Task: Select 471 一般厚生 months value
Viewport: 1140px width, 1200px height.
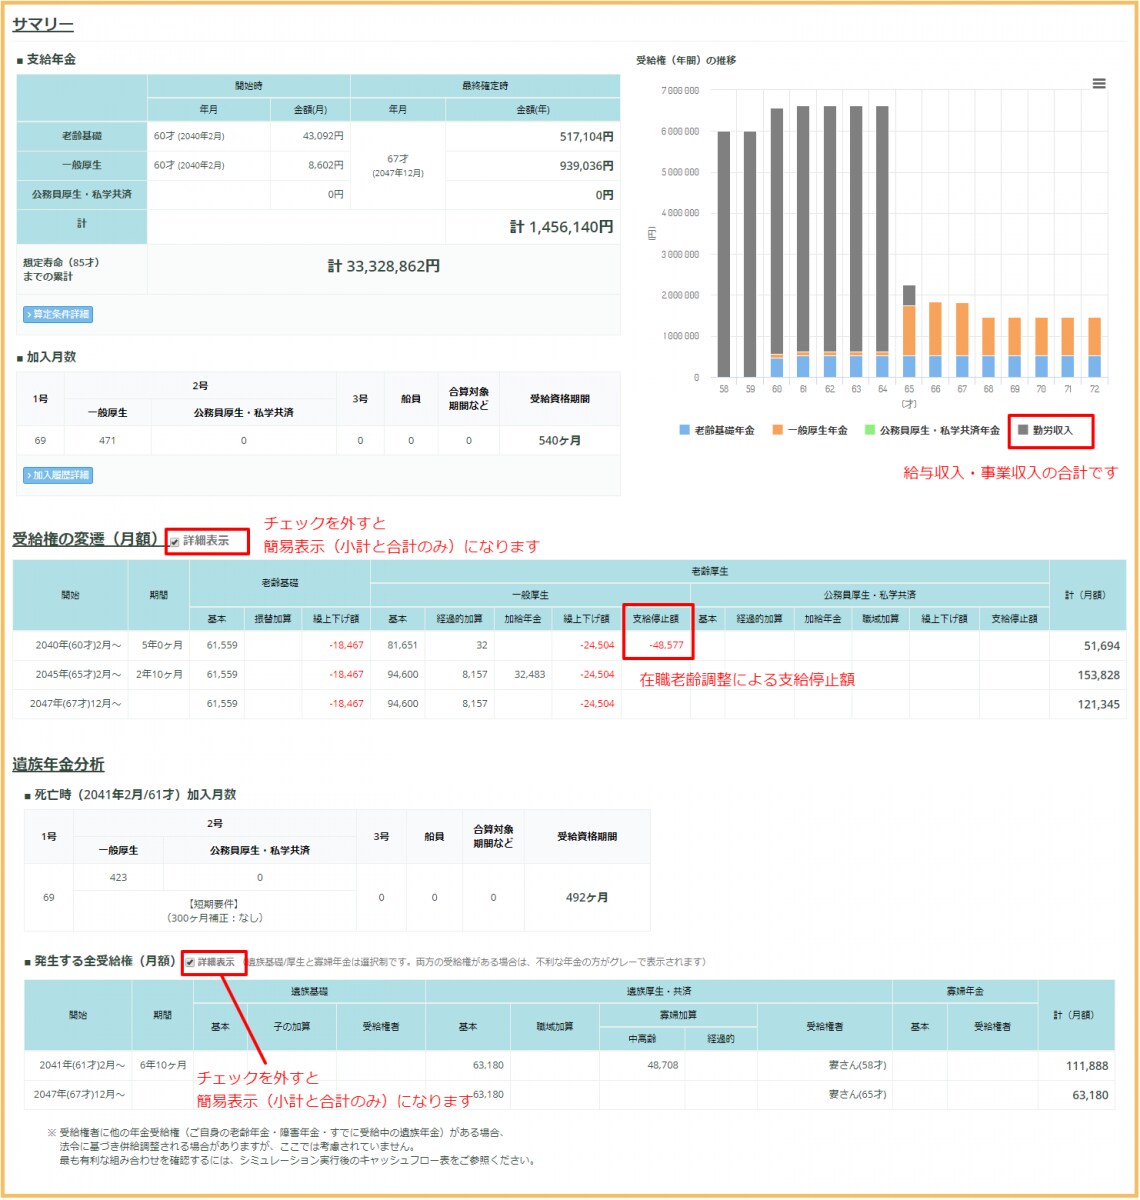Action: (107, 440)
